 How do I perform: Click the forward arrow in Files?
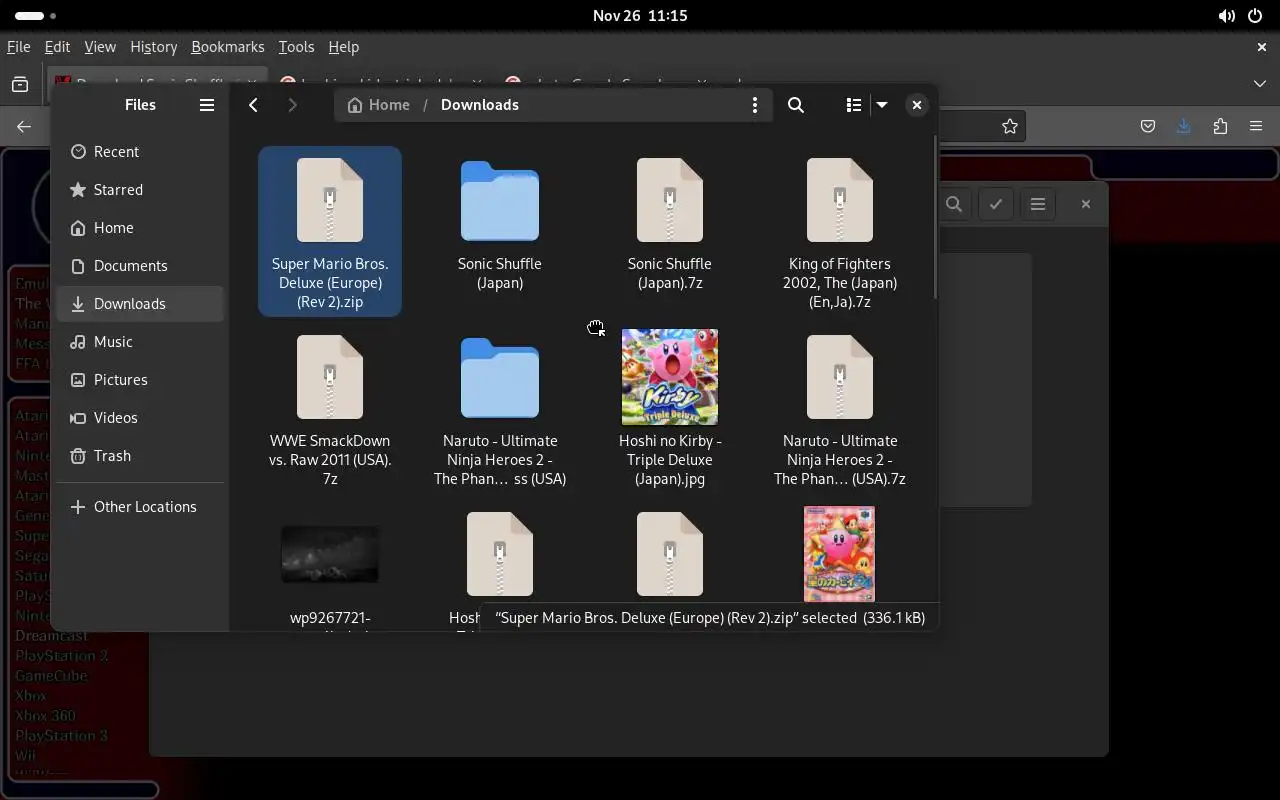coord(292,105)
